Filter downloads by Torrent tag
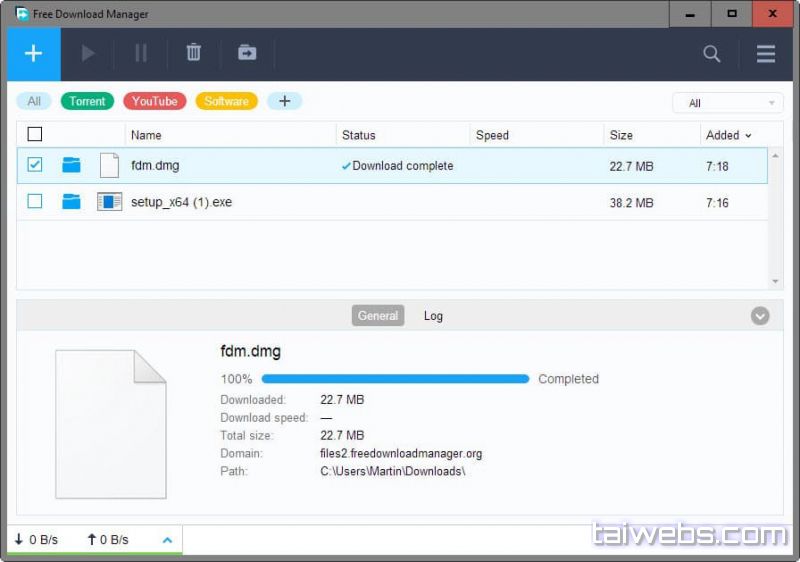This screenshot has width=800, height=562. (87, 101)
